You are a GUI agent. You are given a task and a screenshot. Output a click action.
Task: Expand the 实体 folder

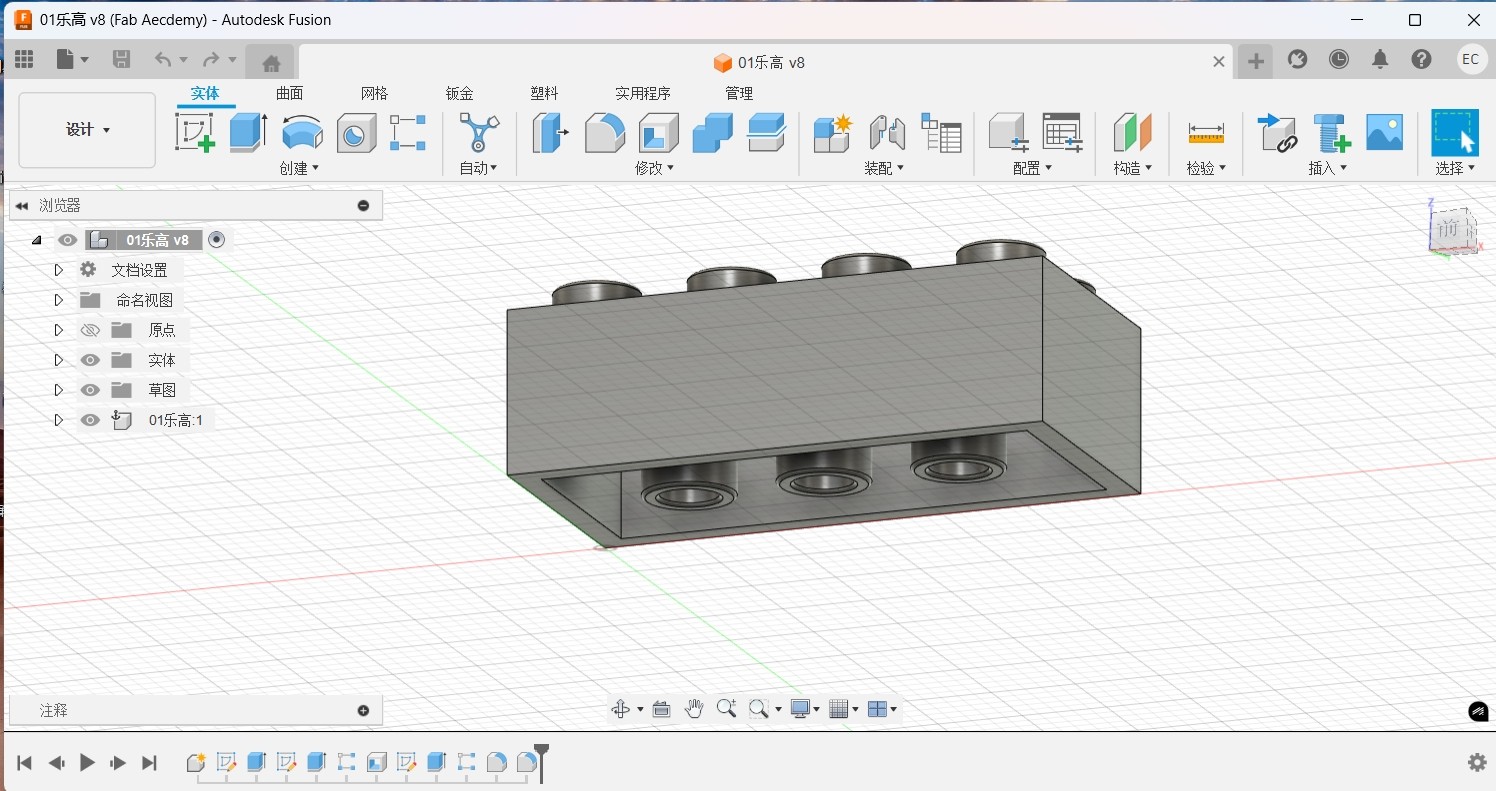tap(58, 360)
